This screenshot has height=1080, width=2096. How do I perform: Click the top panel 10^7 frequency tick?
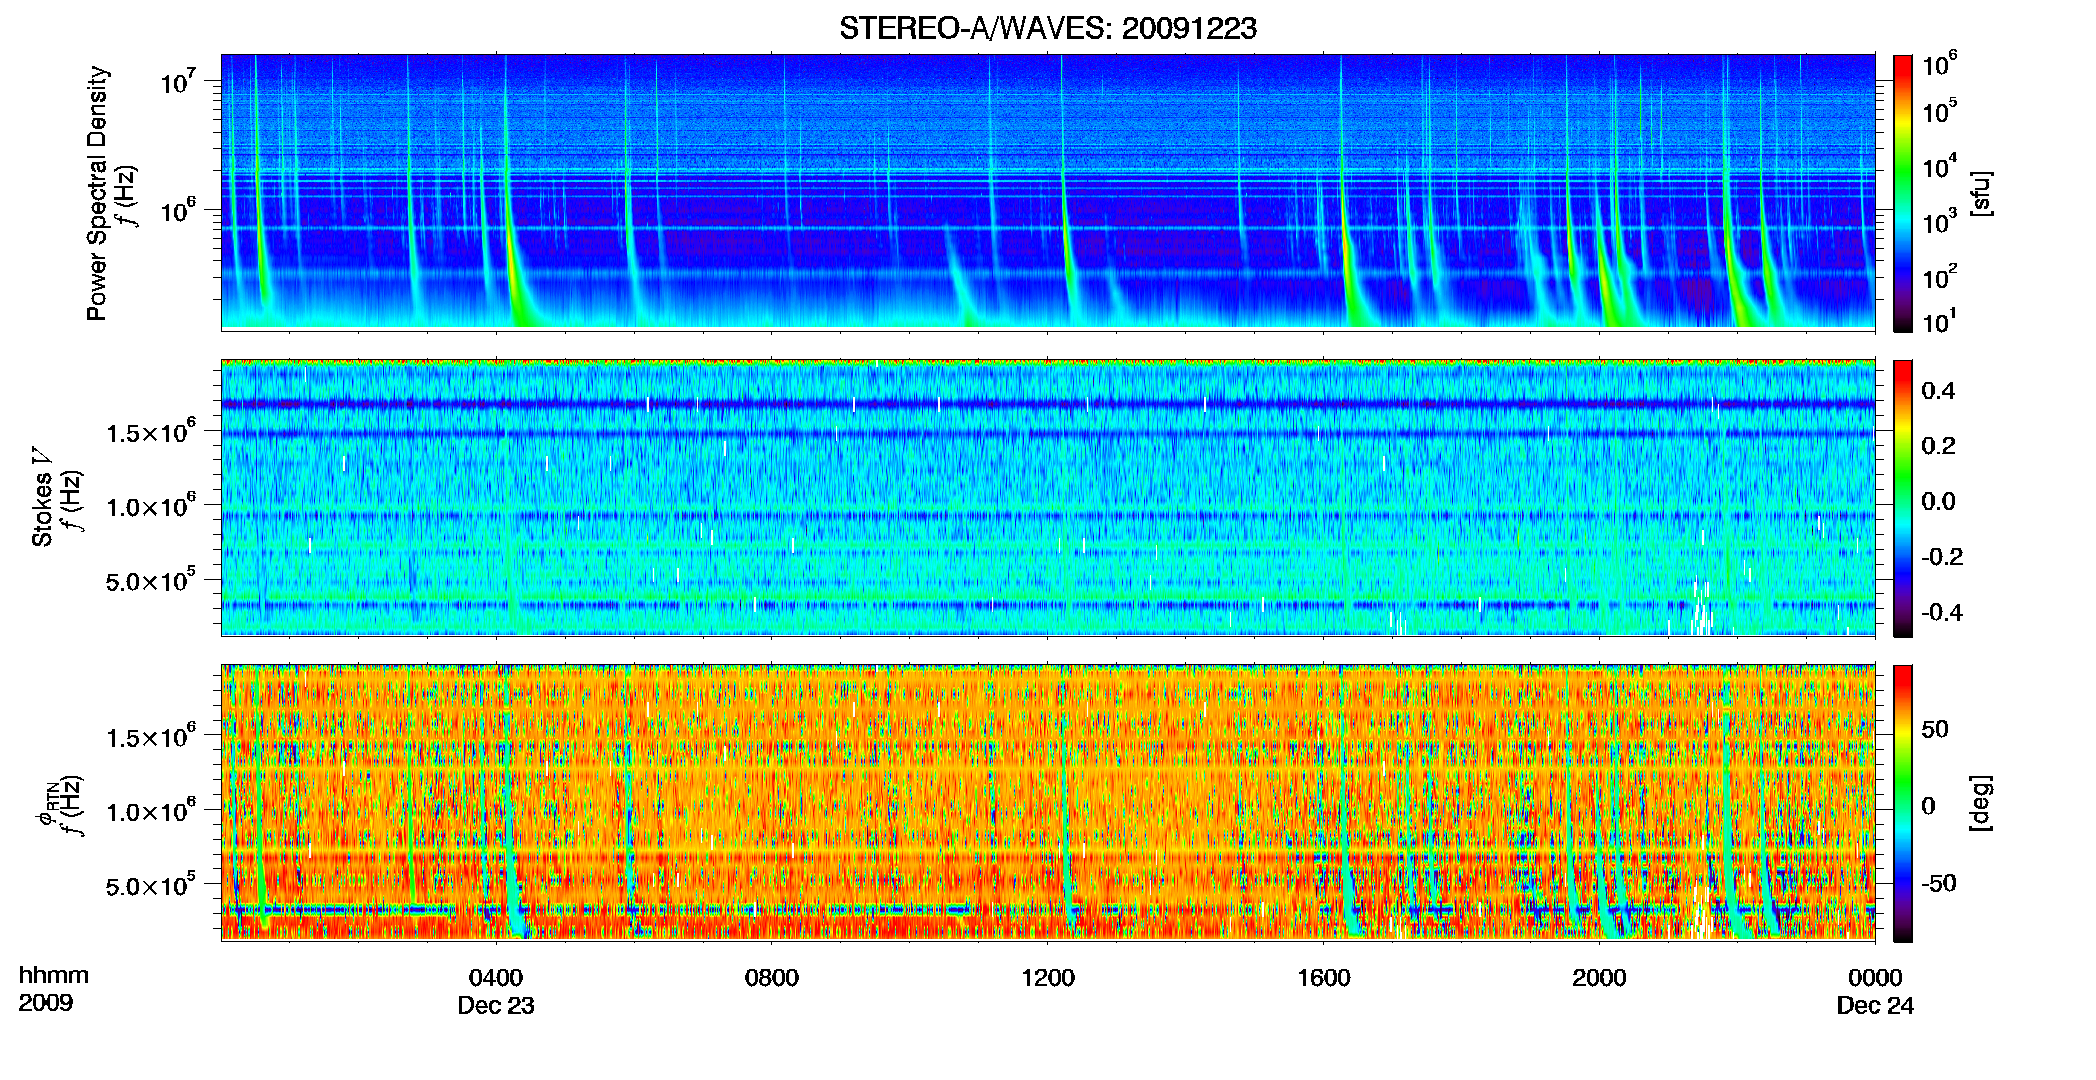point(177,82)
